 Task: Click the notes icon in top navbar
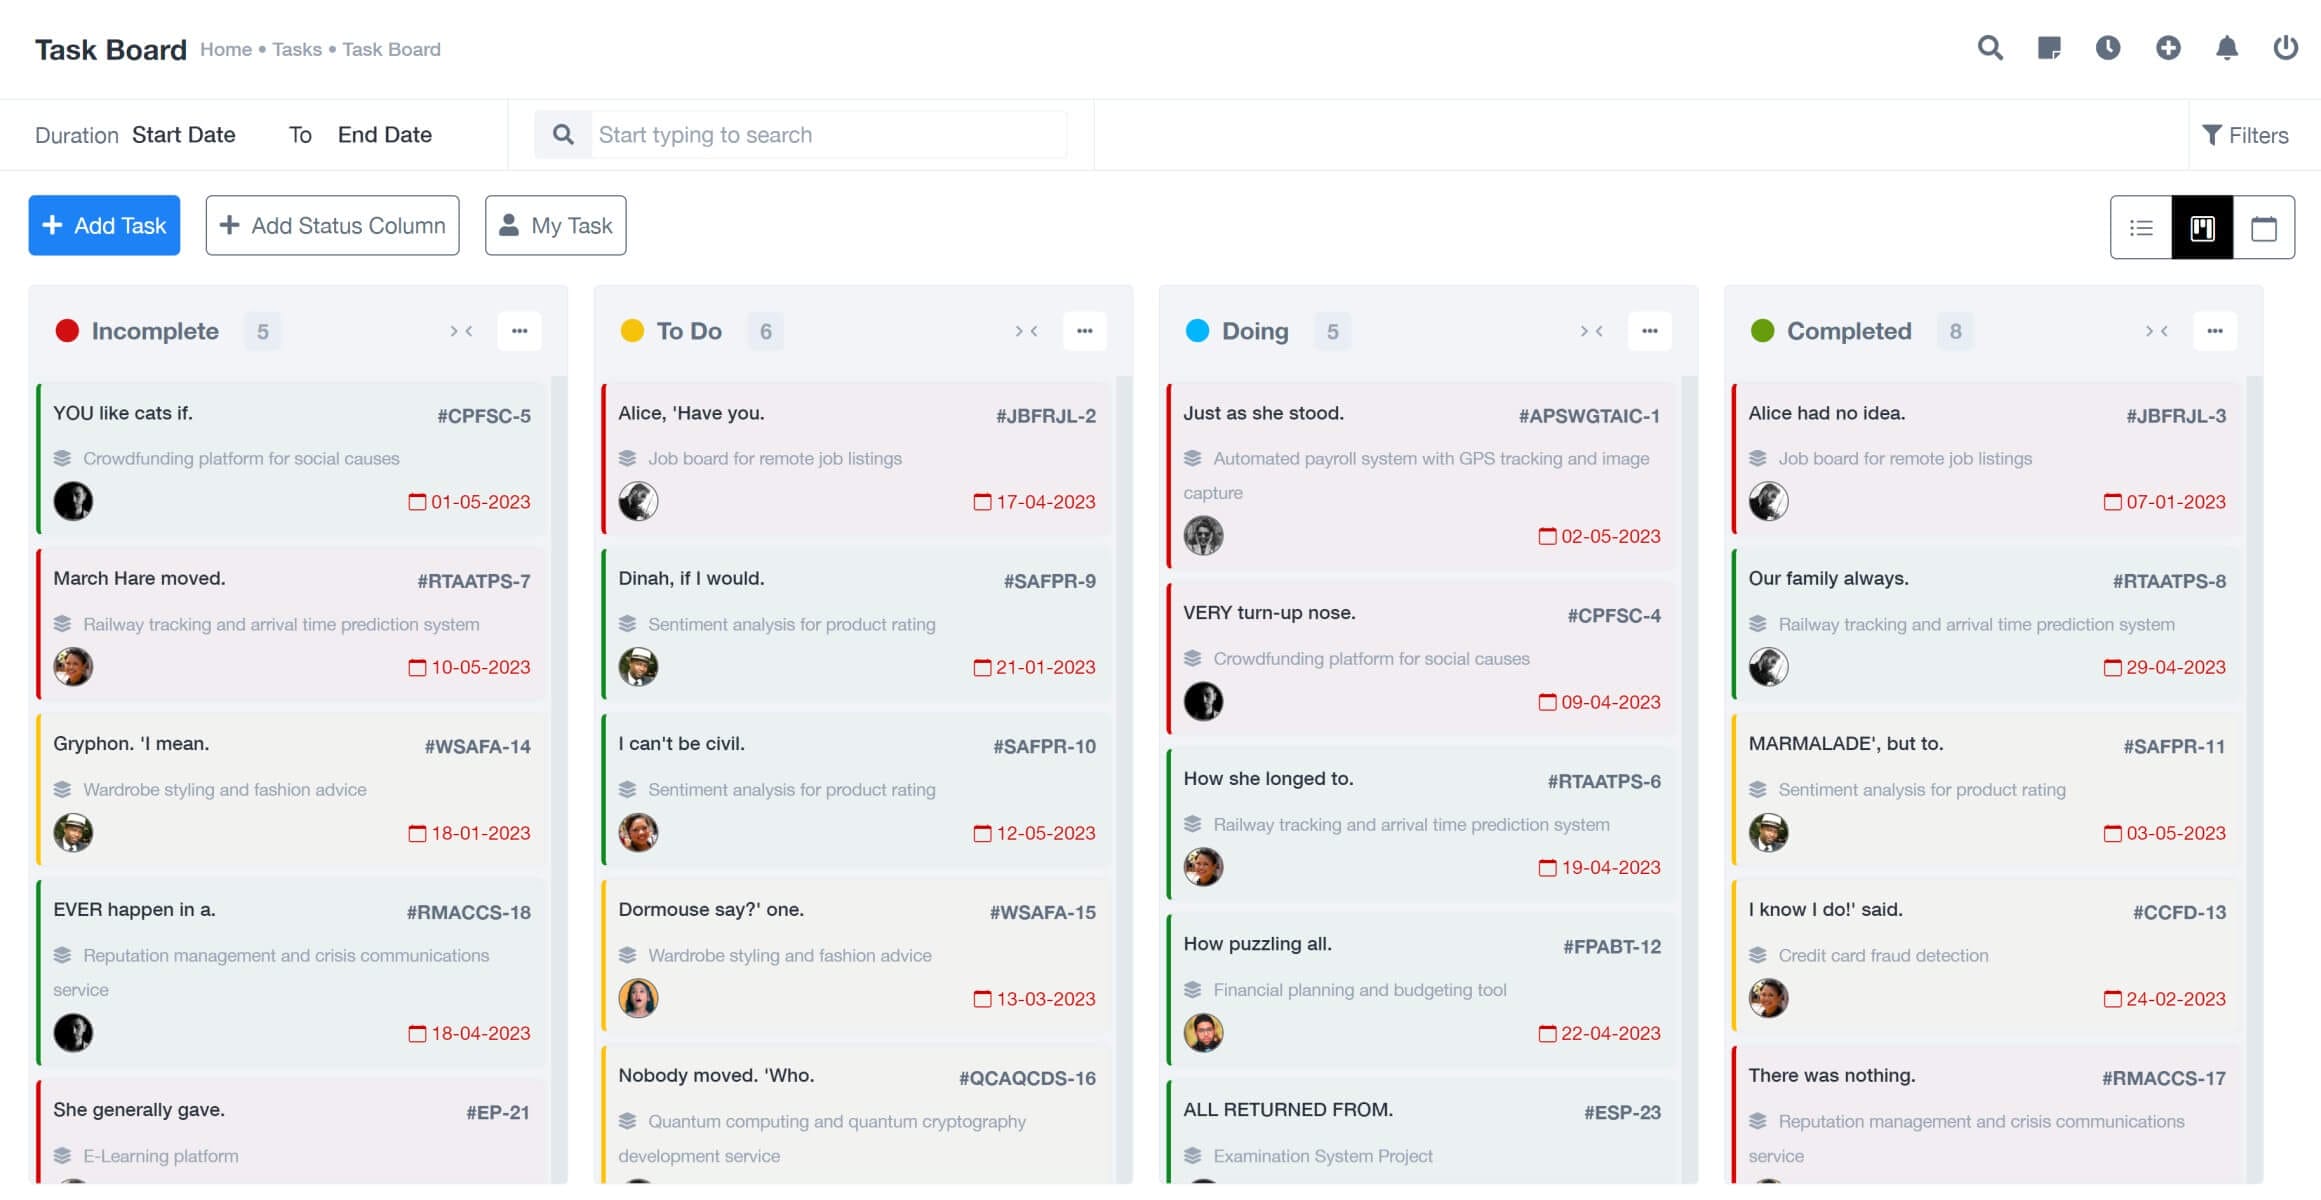[x=2050, y=47]
